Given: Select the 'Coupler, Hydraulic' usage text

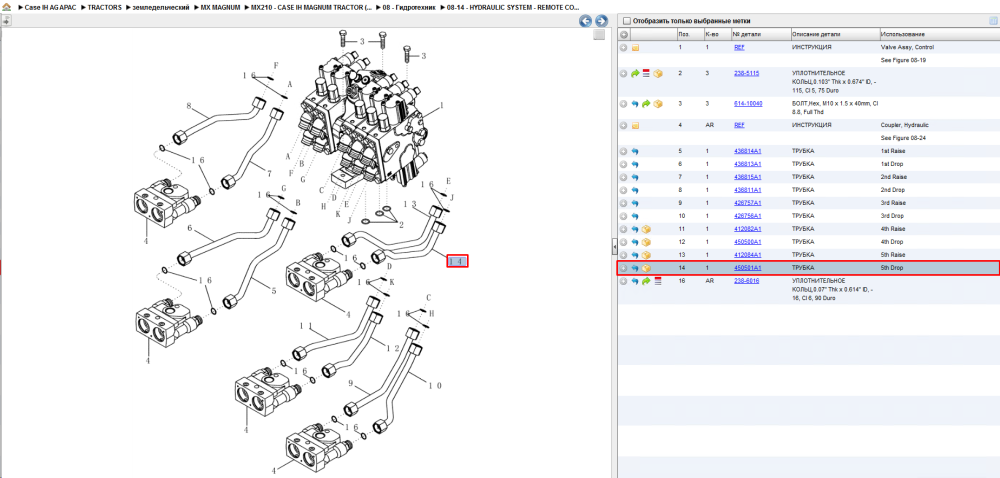Looking at the screenshot, I should pos(904,126).
